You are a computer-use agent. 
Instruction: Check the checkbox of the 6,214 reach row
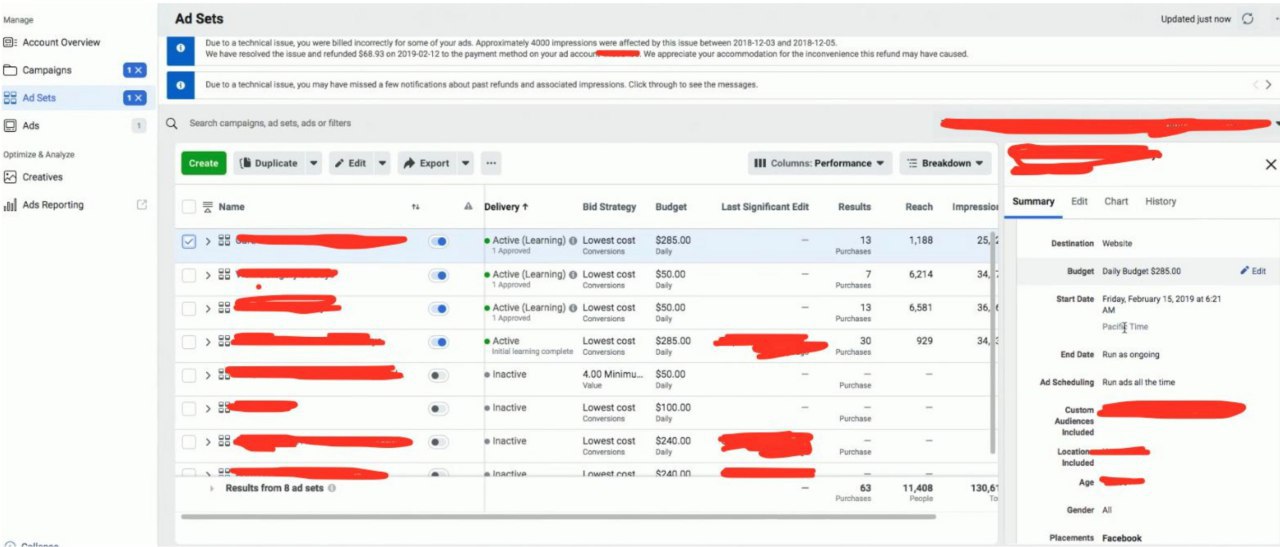(x=189, y=275)
